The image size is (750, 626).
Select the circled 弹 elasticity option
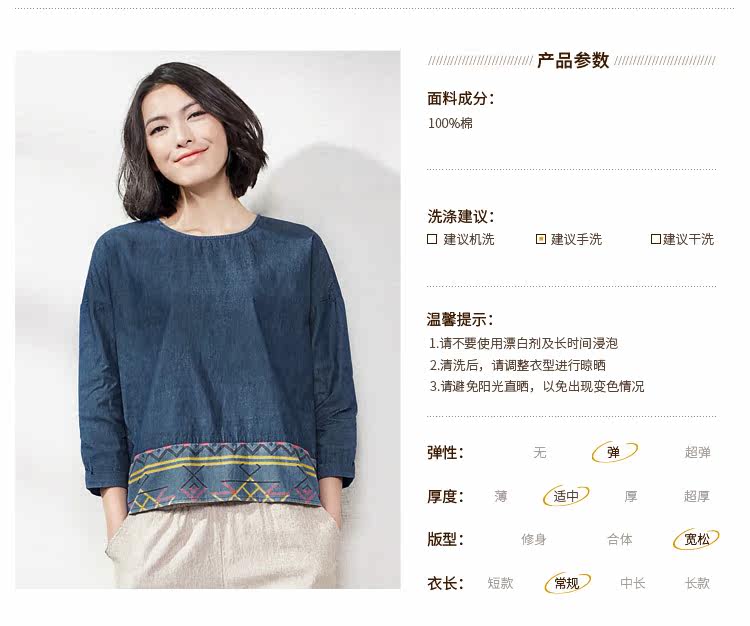614,452
